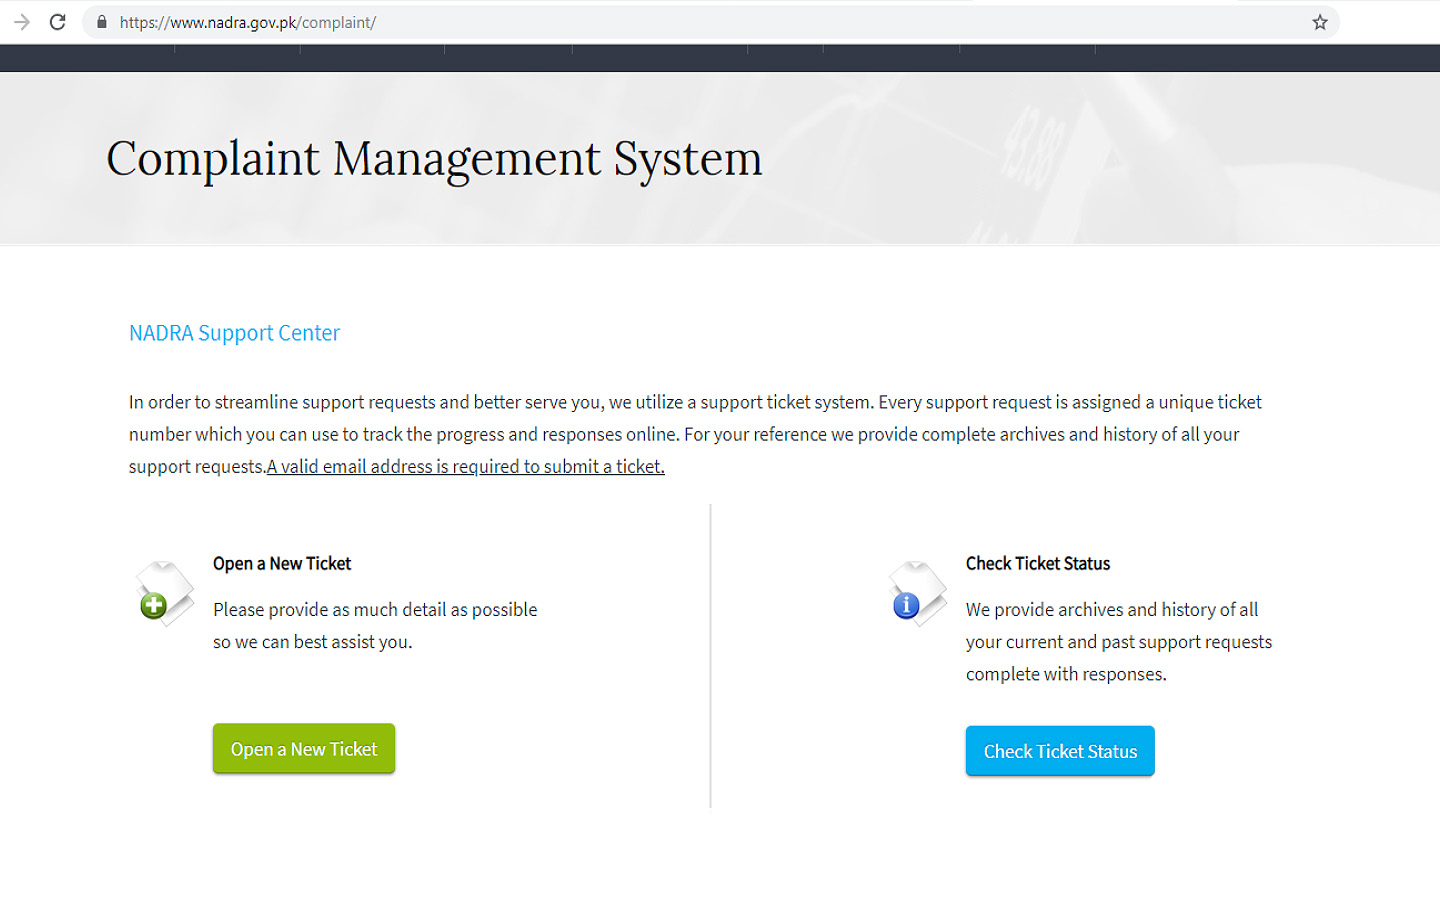Click the underlined valid email address notice

(x=465, y=467)
